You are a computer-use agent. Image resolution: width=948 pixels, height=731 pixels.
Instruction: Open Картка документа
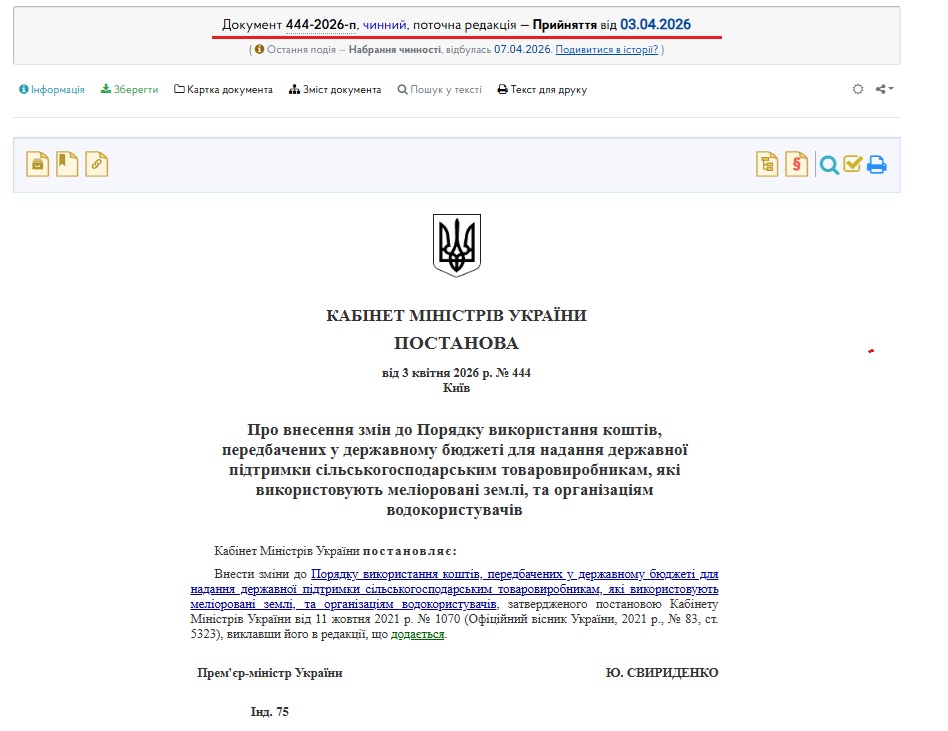(224, 89)
